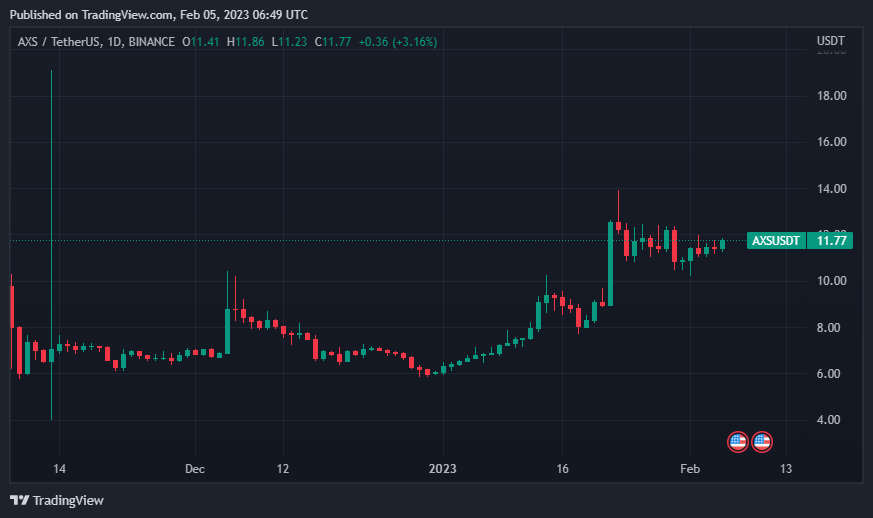
Task: Click the 10.00 price axis label
Action: pyautogui.click(x=831, y=281)
